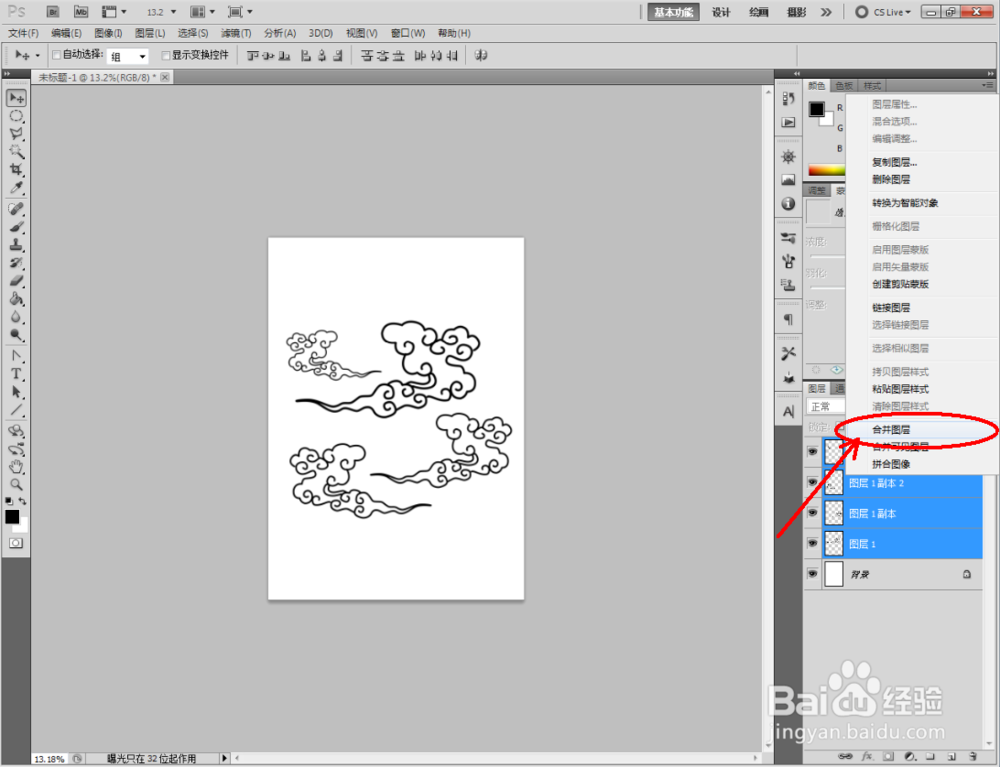Hide the 背景 layer eye
Image resolution: width=1000 pixels, height=767 pixels.
coord(812,574)
